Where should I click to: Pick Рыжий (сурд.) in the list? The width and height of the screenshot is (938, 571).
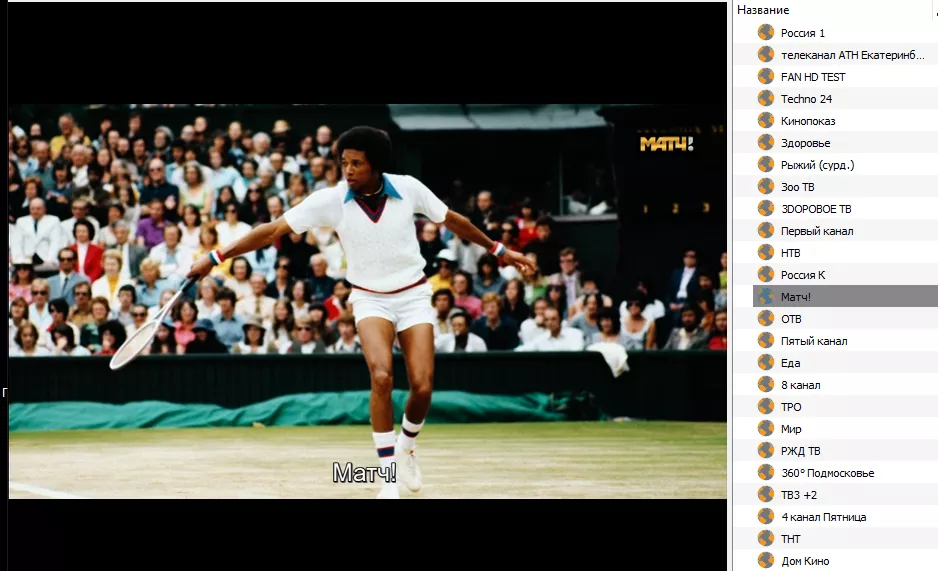pyautogui.click(x=818, y=165)
